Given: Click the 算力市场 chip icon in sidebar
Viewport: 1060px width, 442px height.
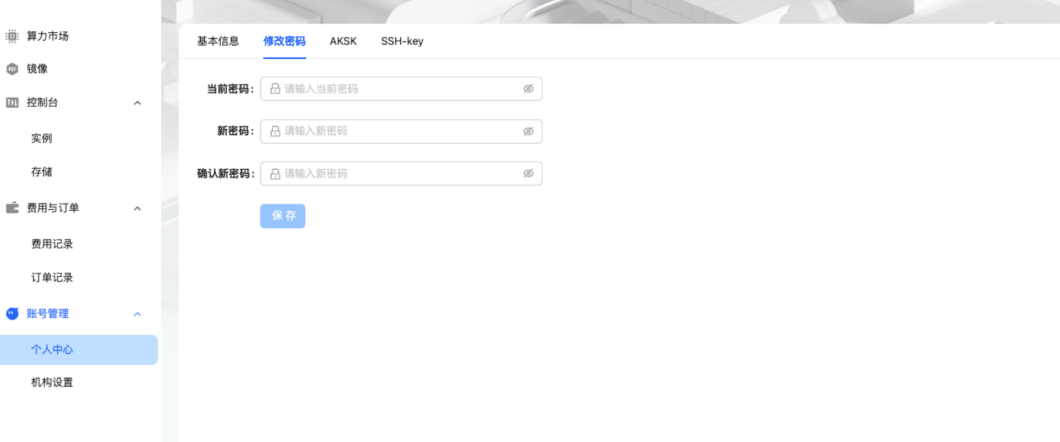Looking at the screenshot, I should click(12, 37).
